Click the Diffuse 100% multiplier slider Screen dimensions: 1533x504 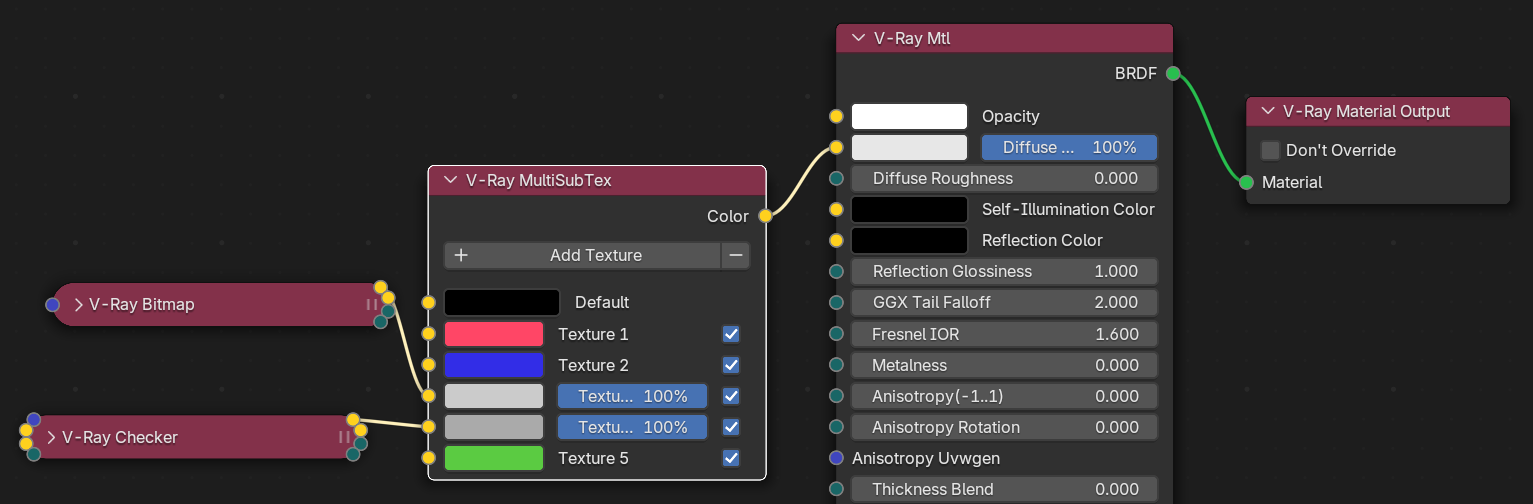(x=1069, y=147)
